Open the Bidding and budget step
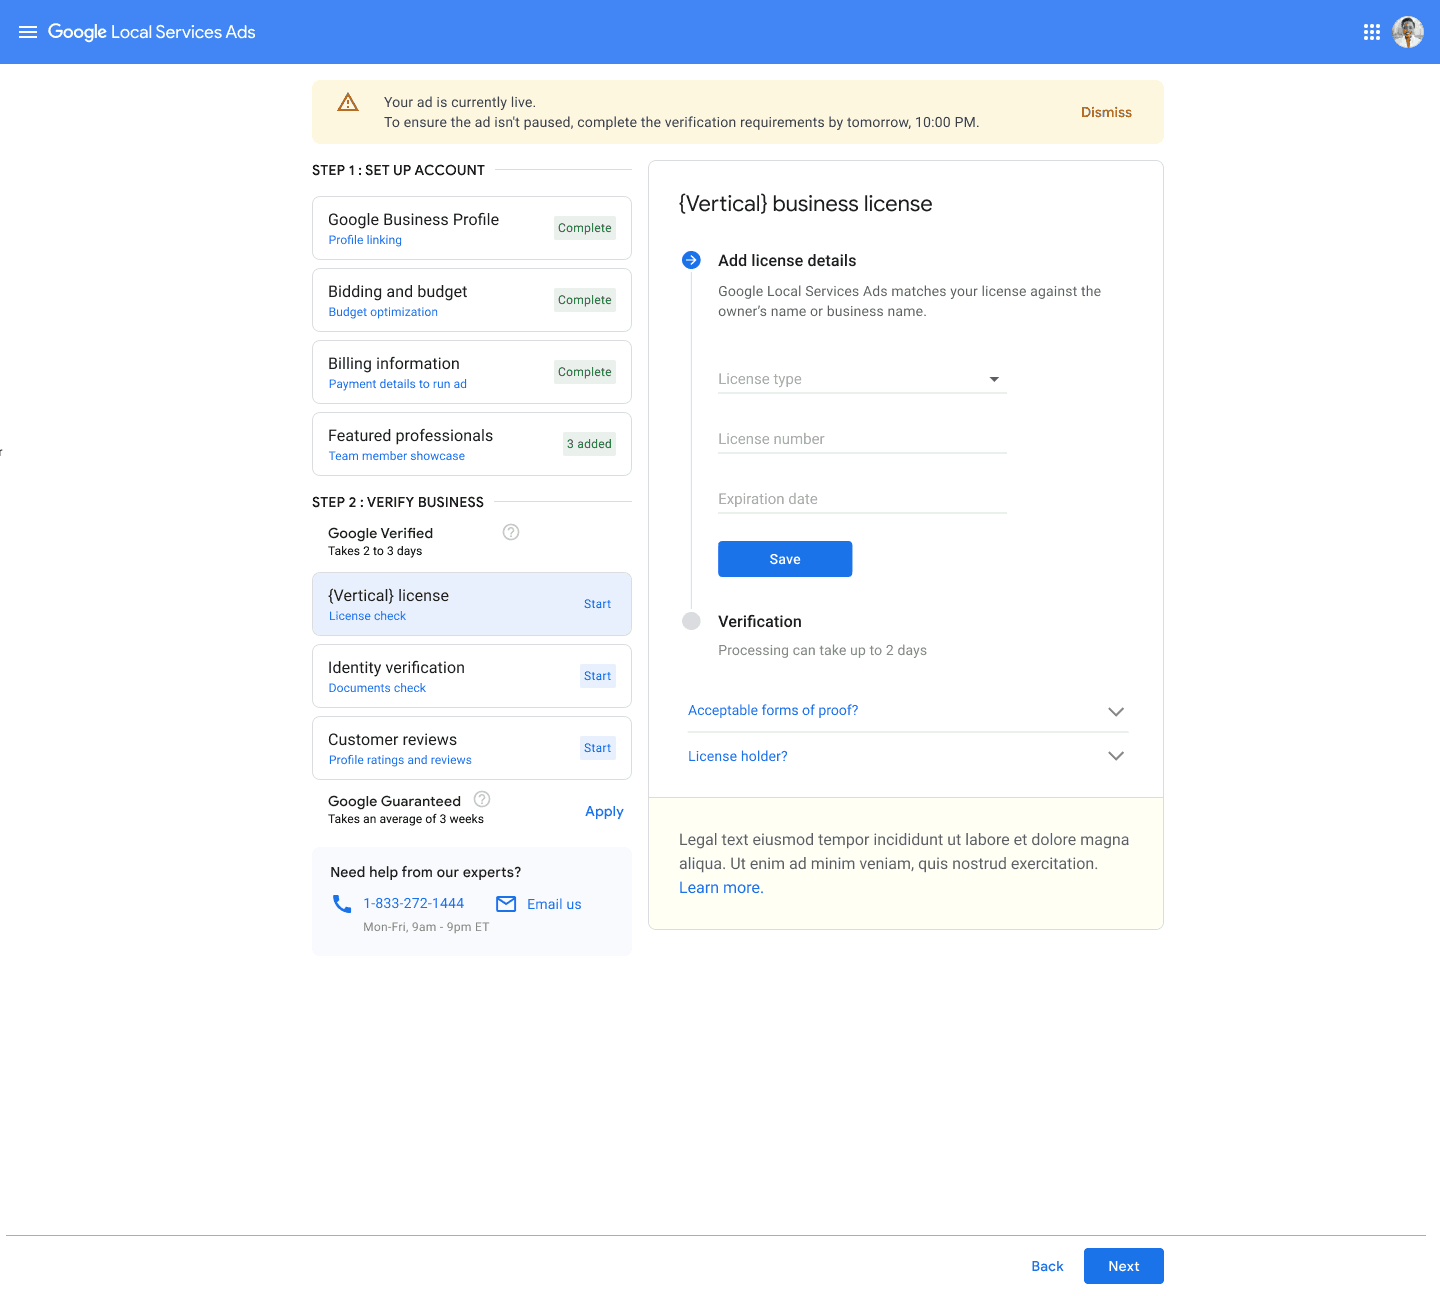This screenshot has height=1296, width=1440. (x=472, y=300)
